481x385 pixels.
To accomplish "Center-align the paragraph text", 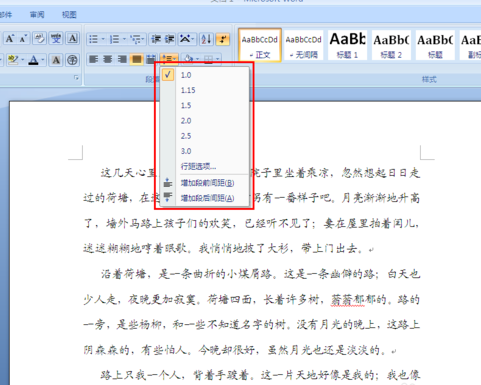I will click(x=107, y=59).
